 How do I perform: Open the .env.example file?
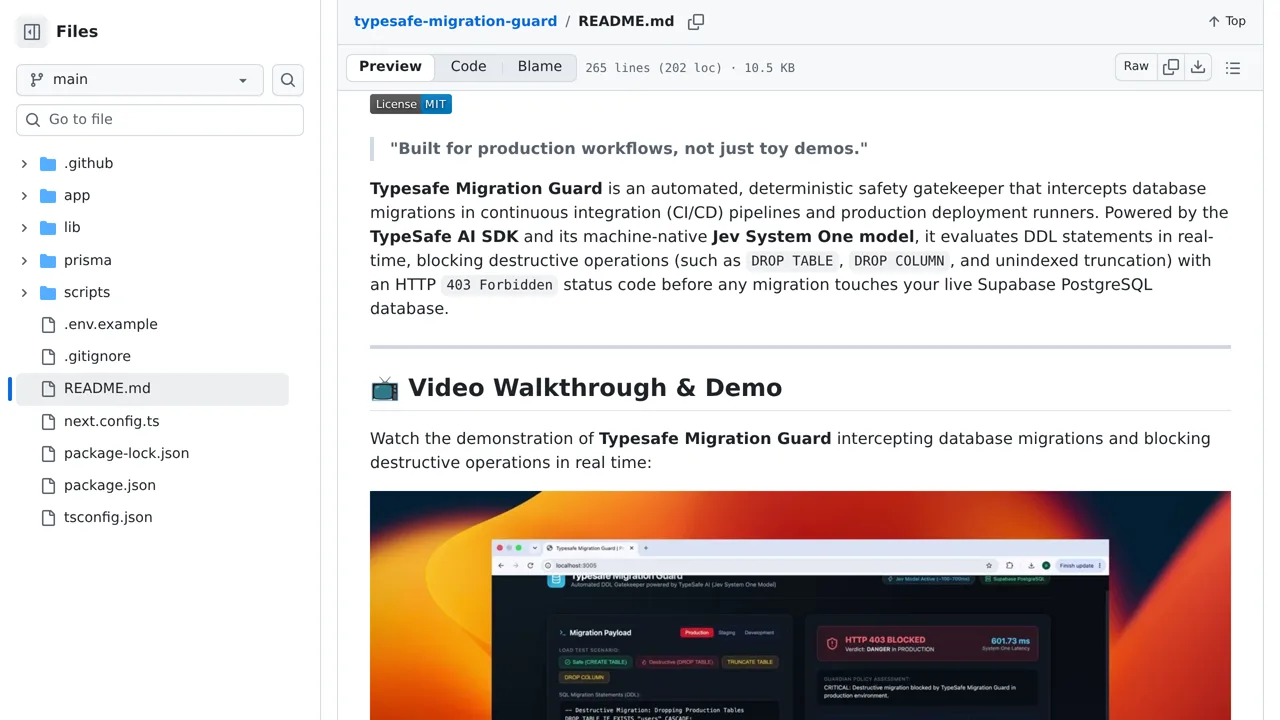tap(110, 324)
